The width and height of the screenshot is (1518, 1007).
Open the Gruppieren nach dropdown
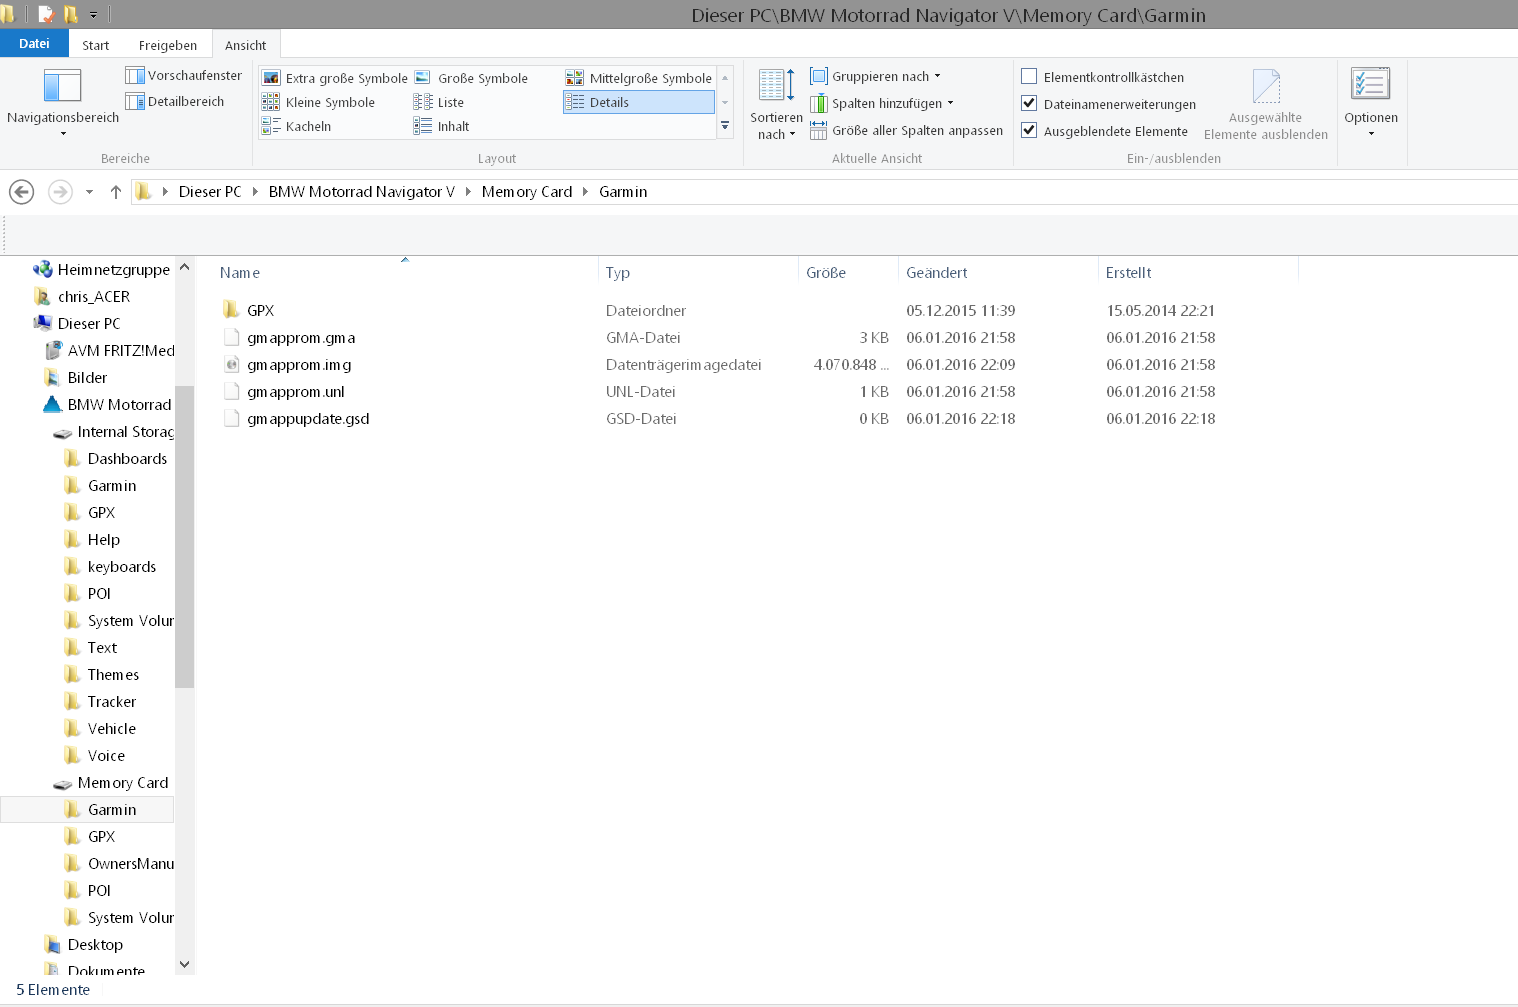(x=876, y=76)
